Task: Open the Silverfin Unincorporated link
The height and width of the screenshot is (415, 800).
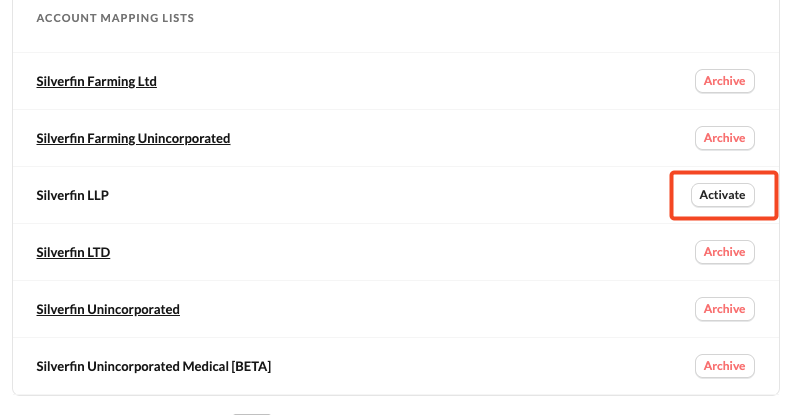Action: tap(108, 309)
